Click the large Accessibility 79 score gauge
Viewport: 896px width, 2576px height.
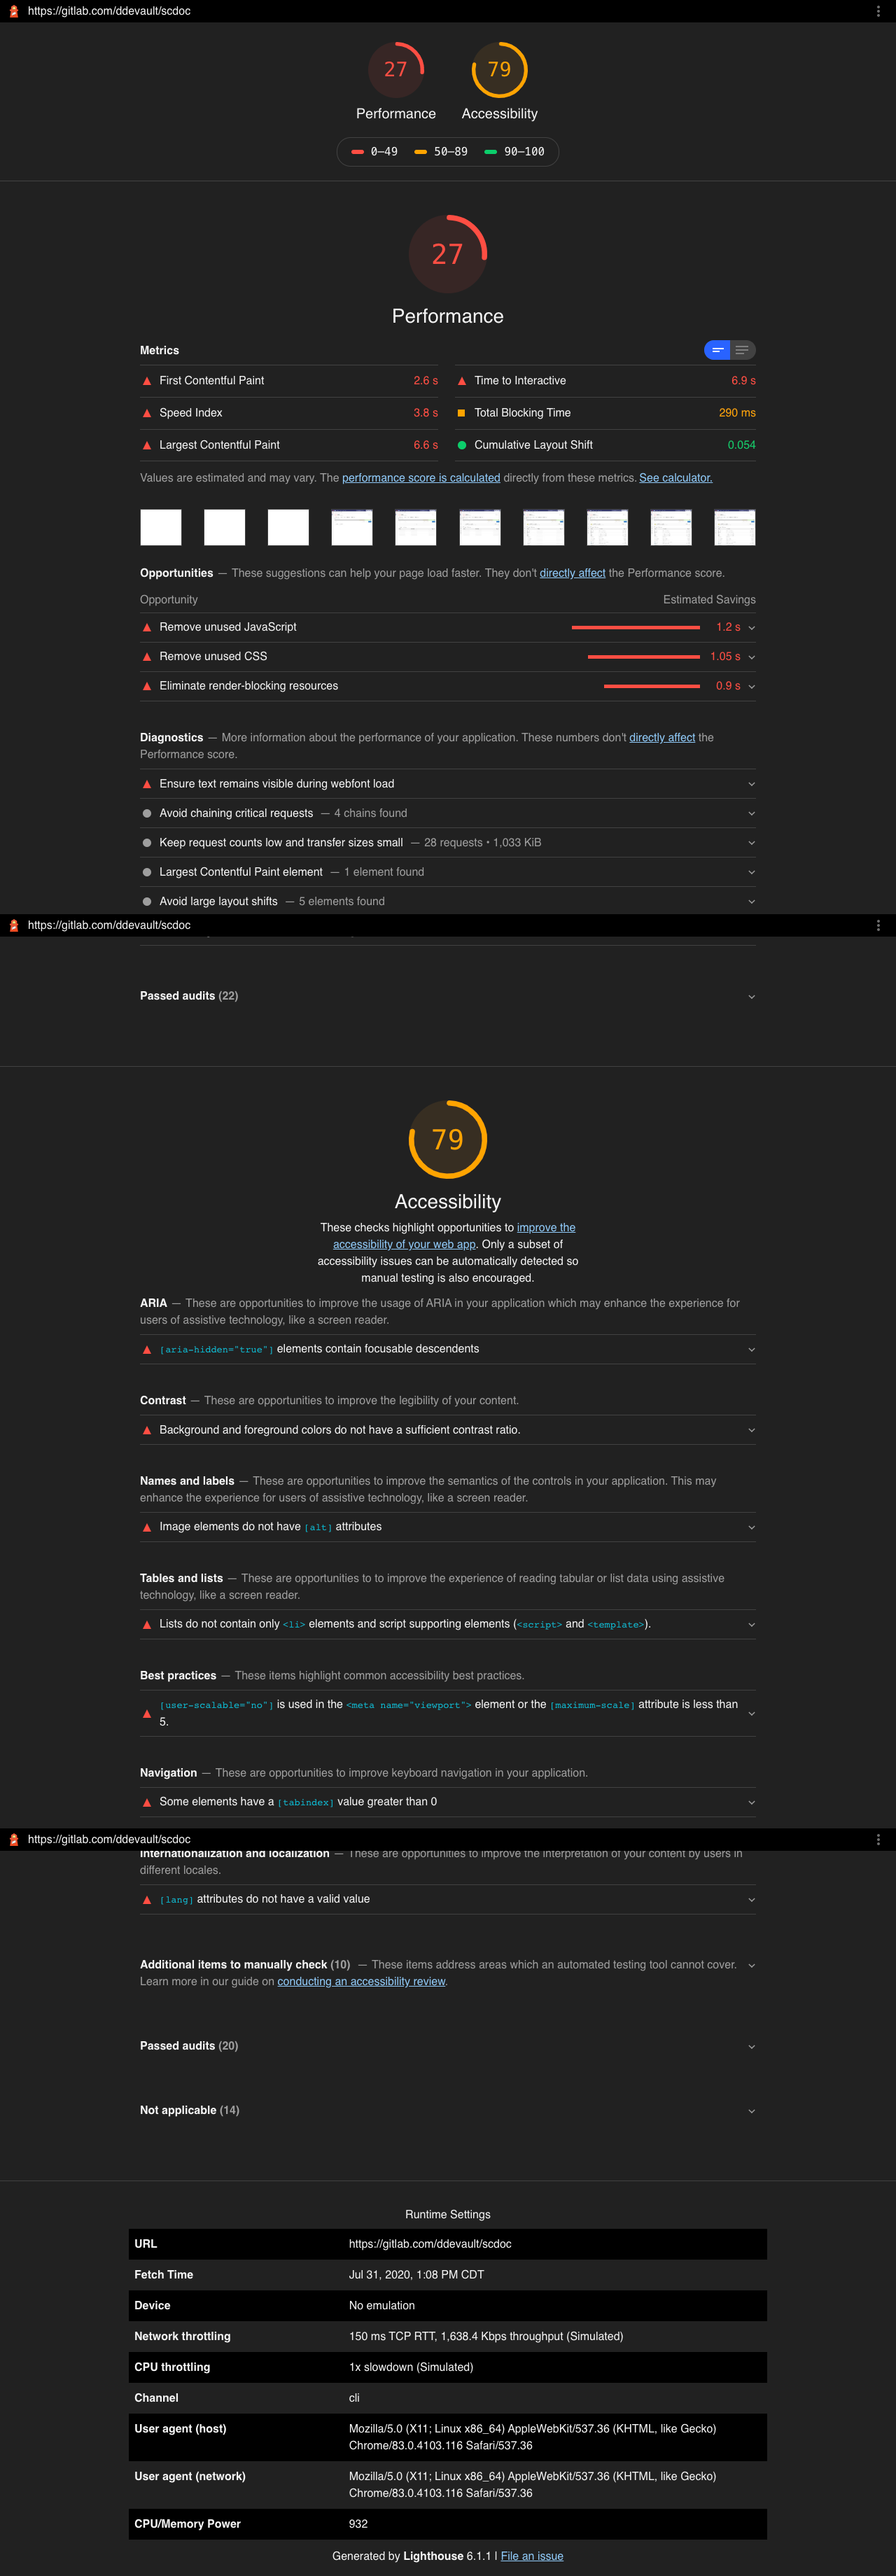coord(448,1139)
